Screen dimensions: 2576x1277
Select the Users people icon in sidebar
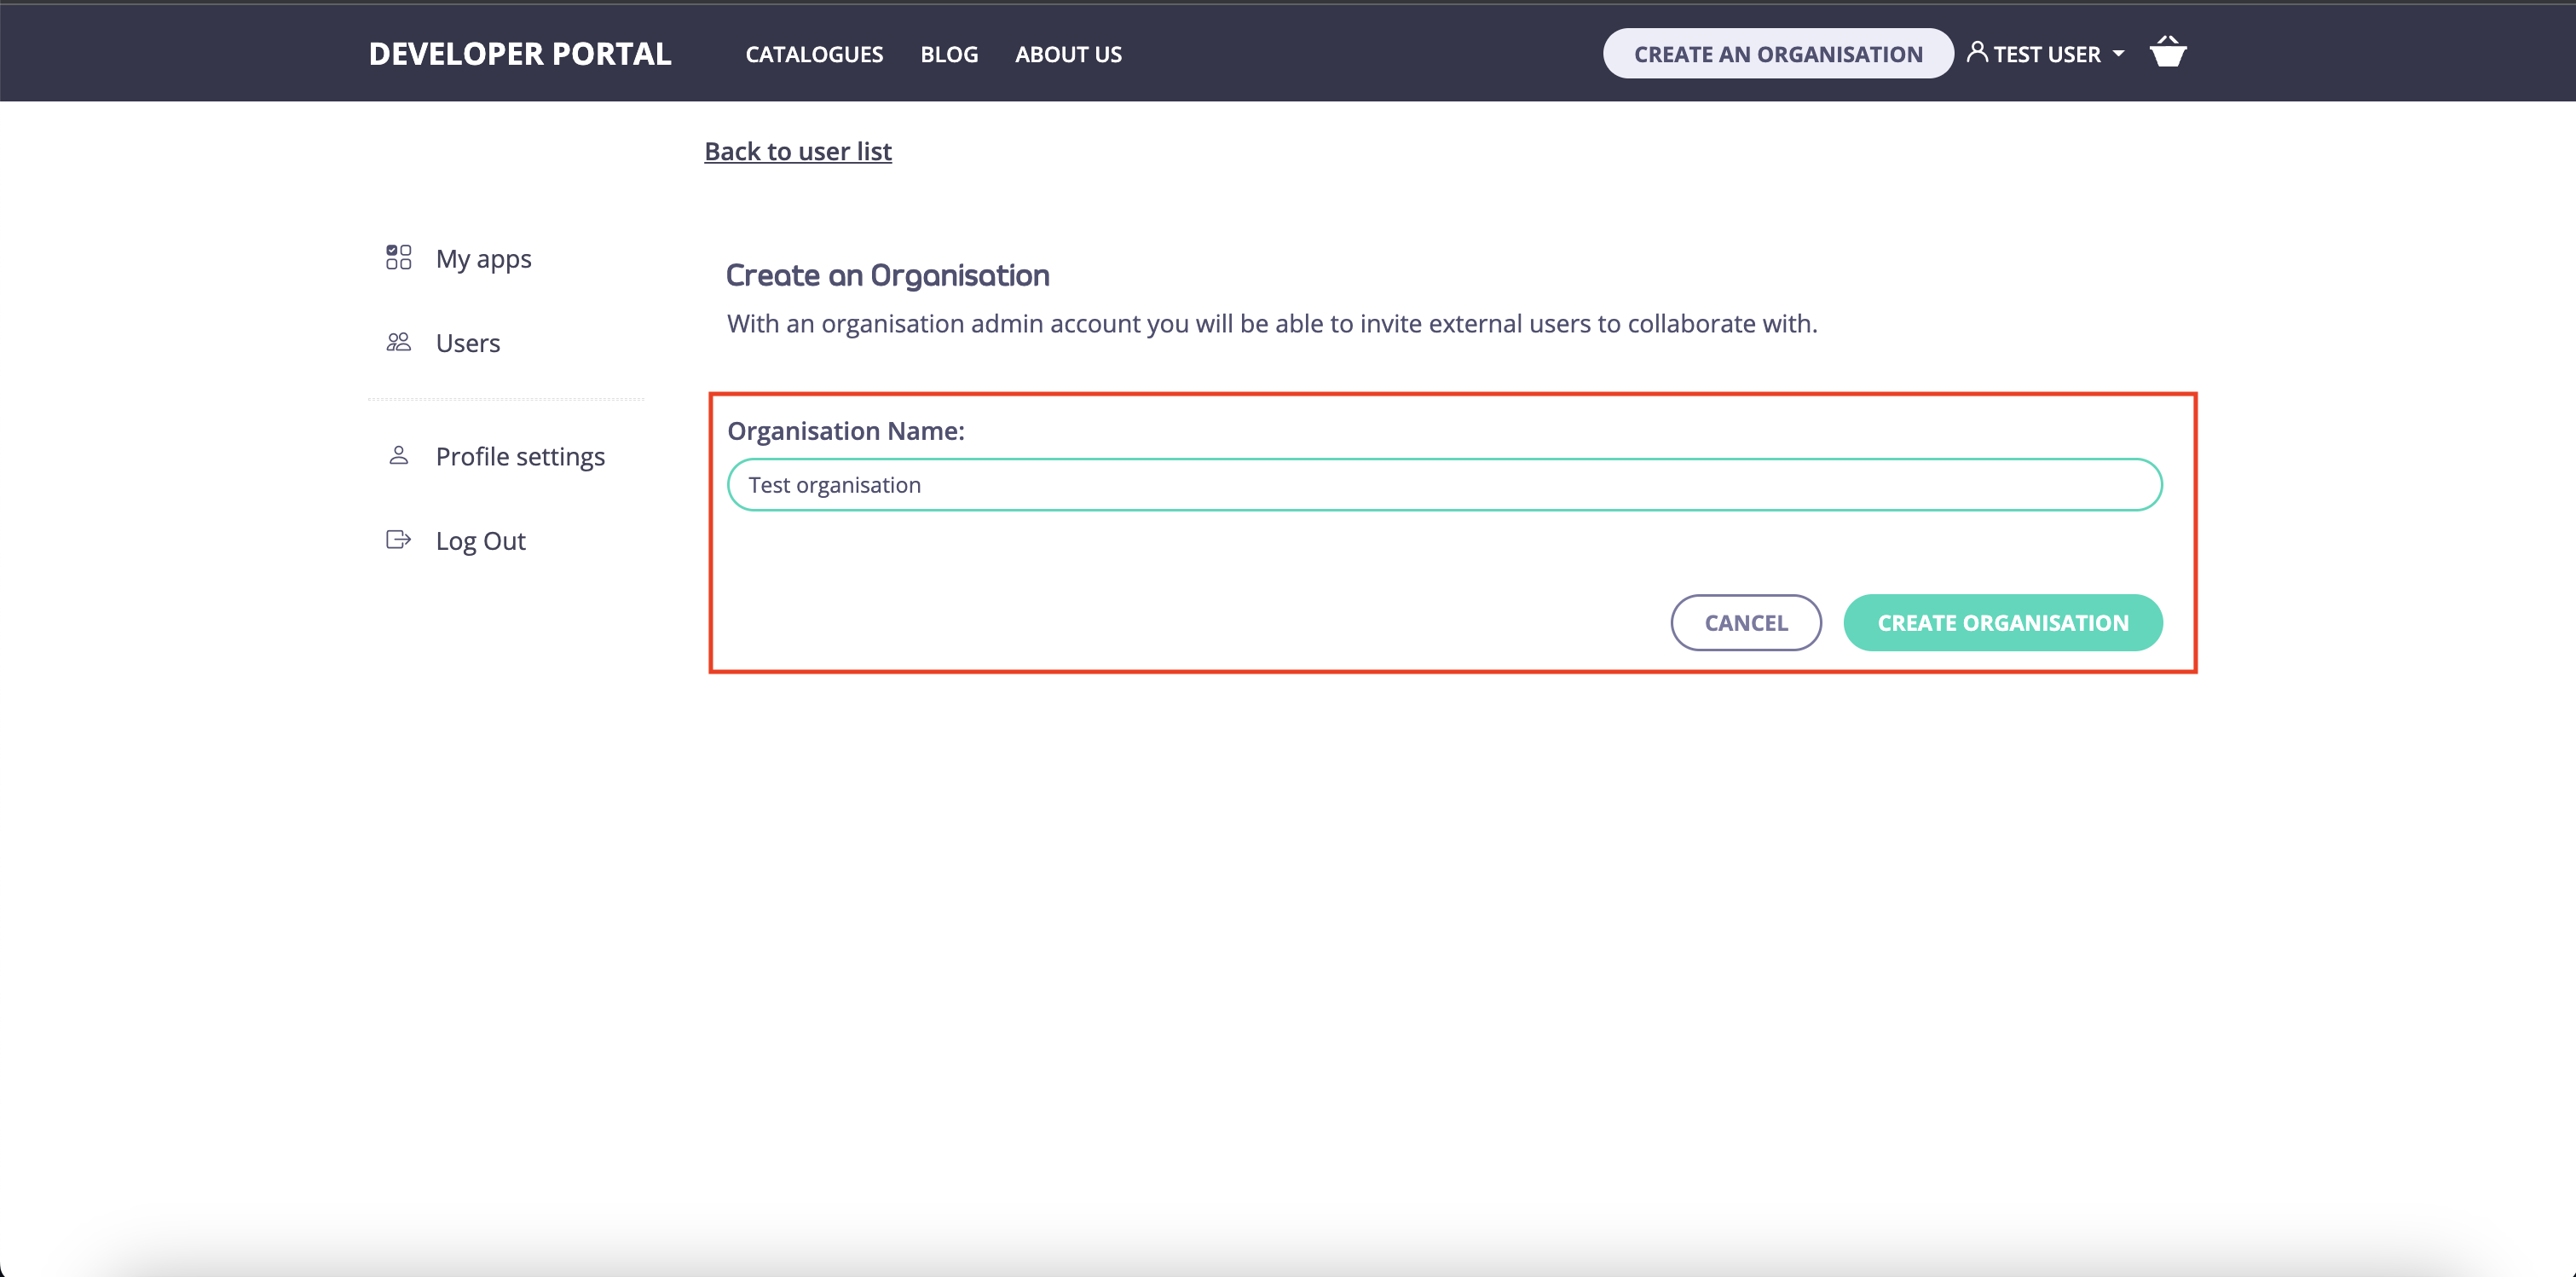pos(399,342)
